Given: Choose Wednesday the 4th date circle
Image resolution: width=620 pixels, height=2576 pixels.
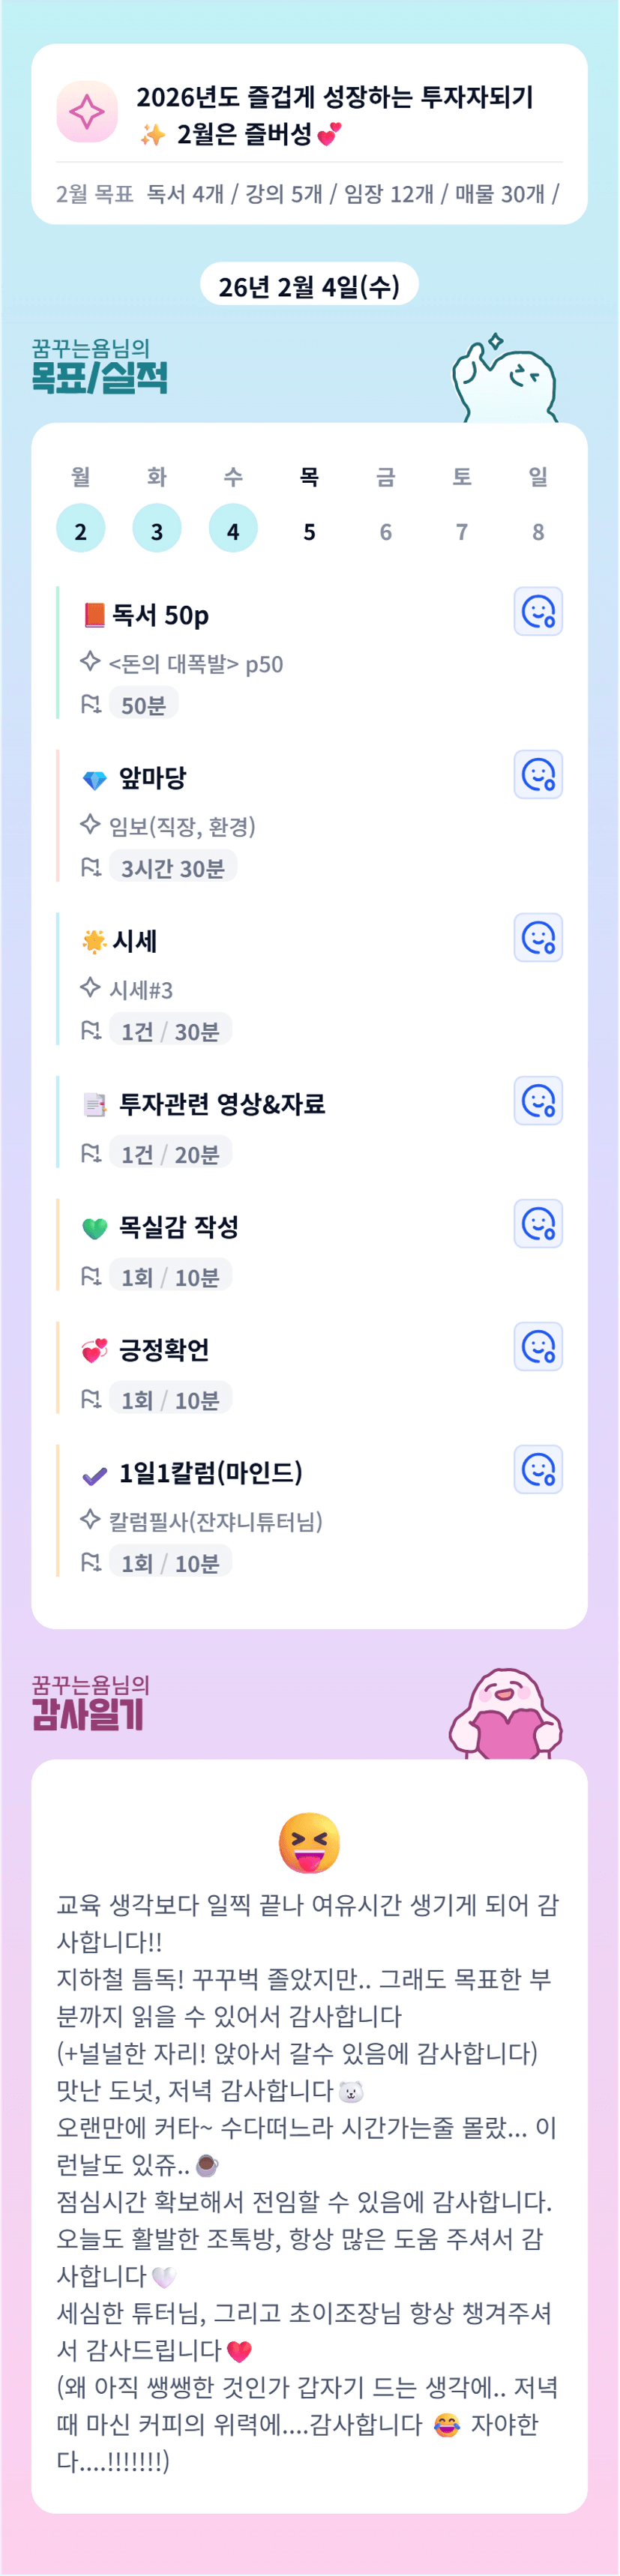Looking at the screenshot, I should [x=233, y=529].
